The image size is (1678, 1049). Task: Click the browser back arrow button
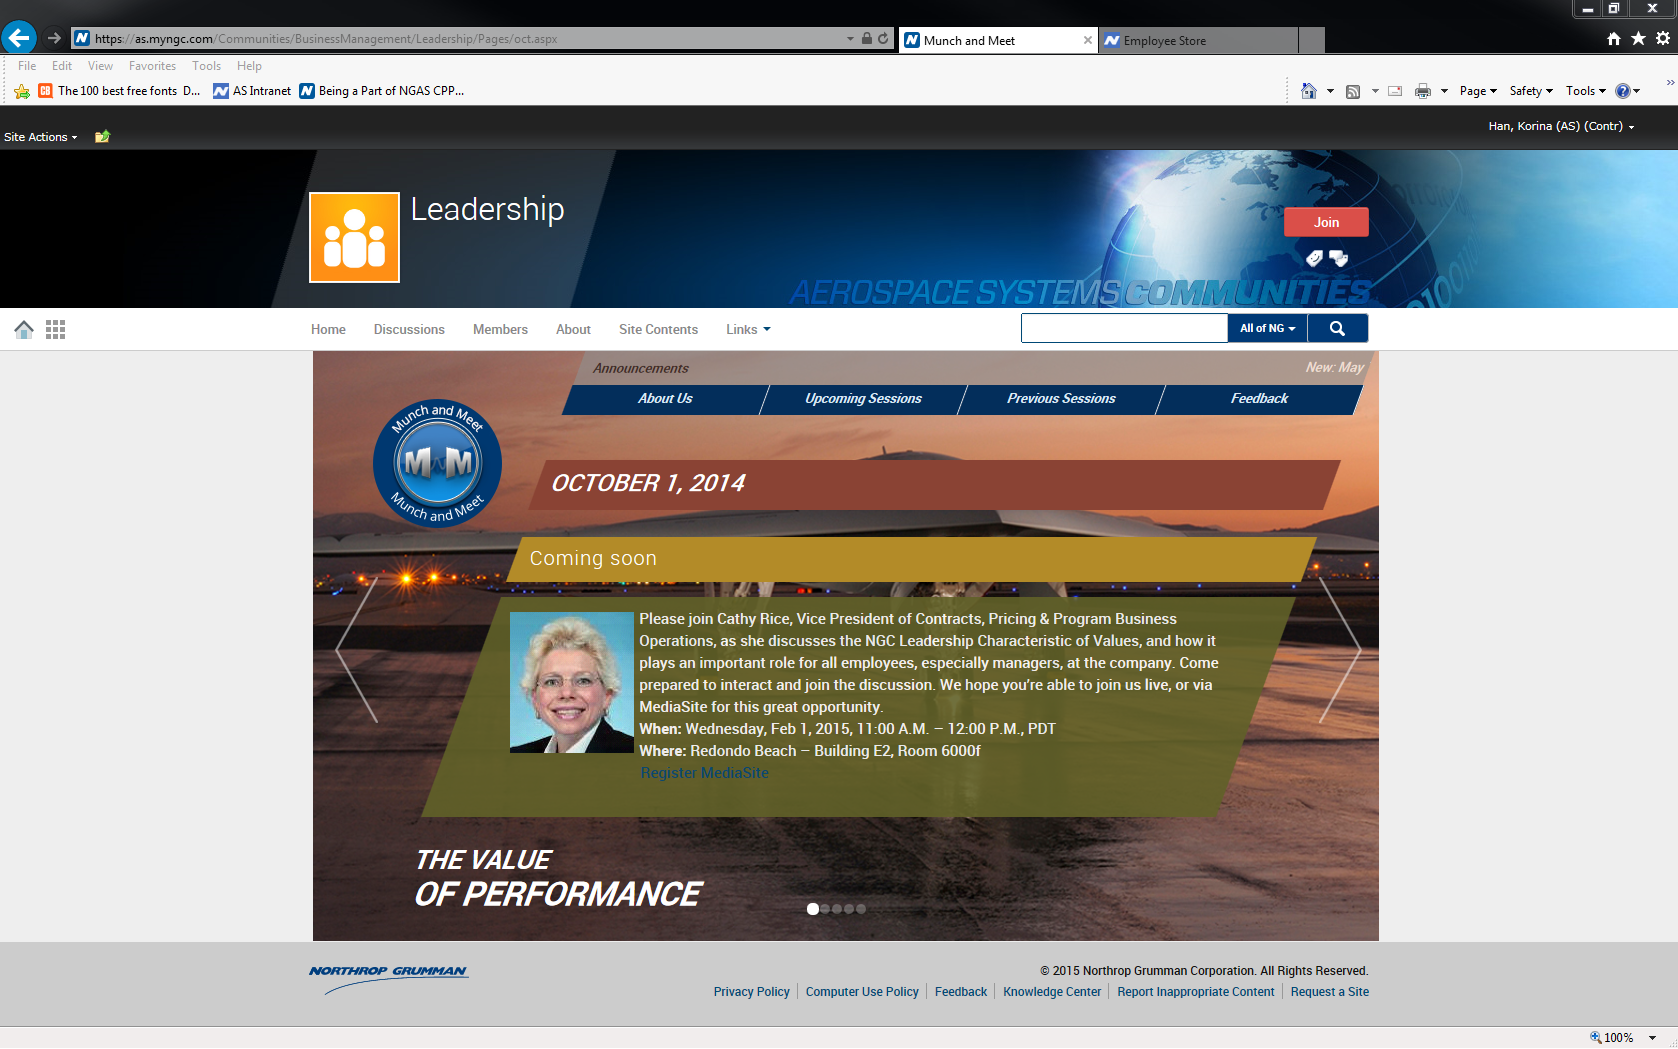coord(19,38)
